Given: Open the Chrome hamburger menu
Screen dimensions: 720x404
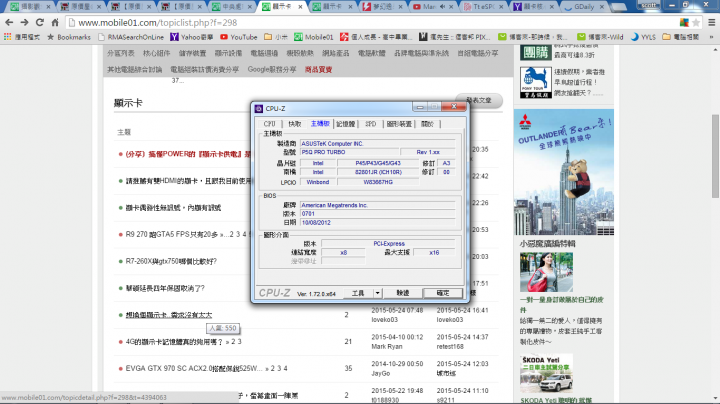Looking at the screenshot, I should [x=711, y=22].
